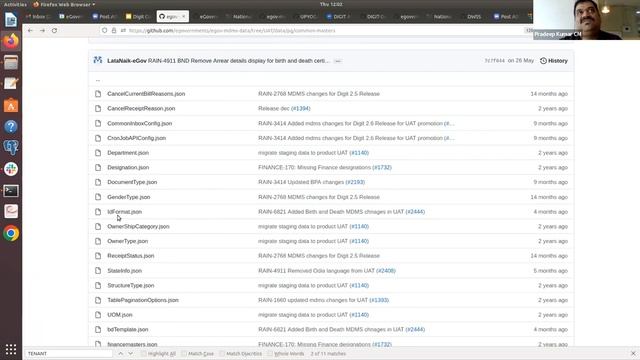This screenshot has width=640, height=360.
Task: Launch Google Chrome from the dock
Action: (x=11, y=233)
